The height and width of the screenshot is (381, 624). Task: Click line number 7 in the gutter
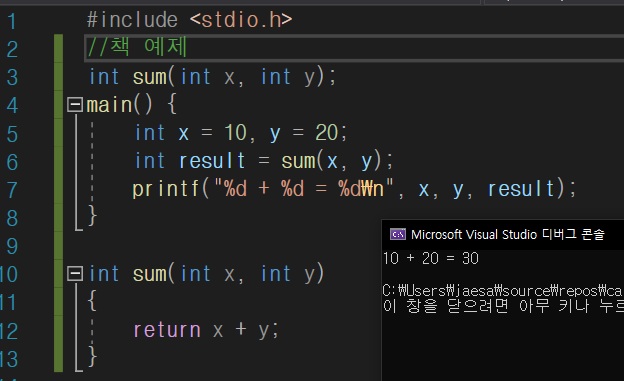point(12,190)
